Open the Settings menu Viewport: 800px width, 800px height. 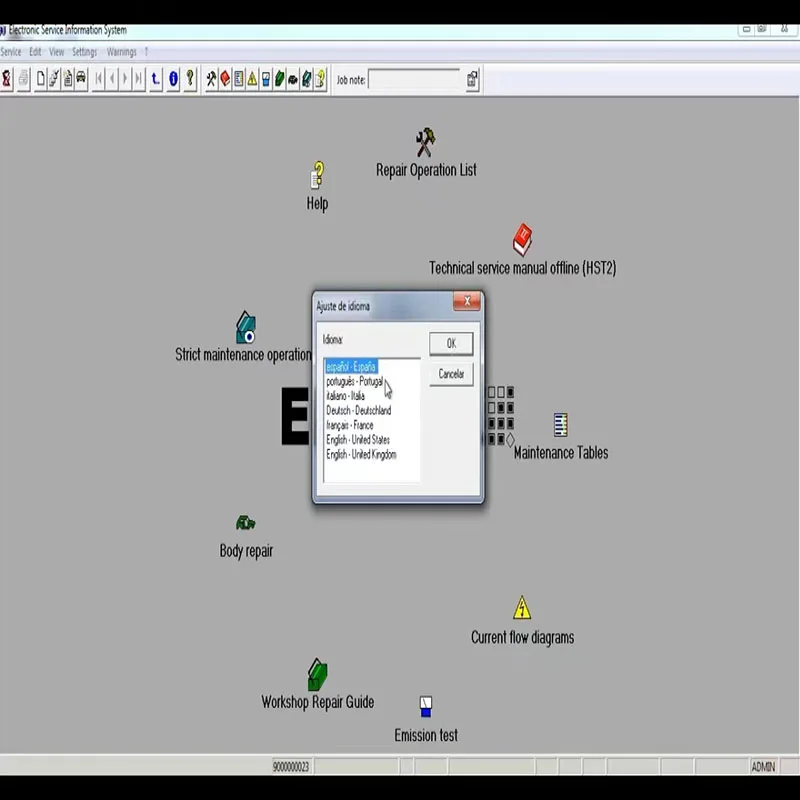85,52
